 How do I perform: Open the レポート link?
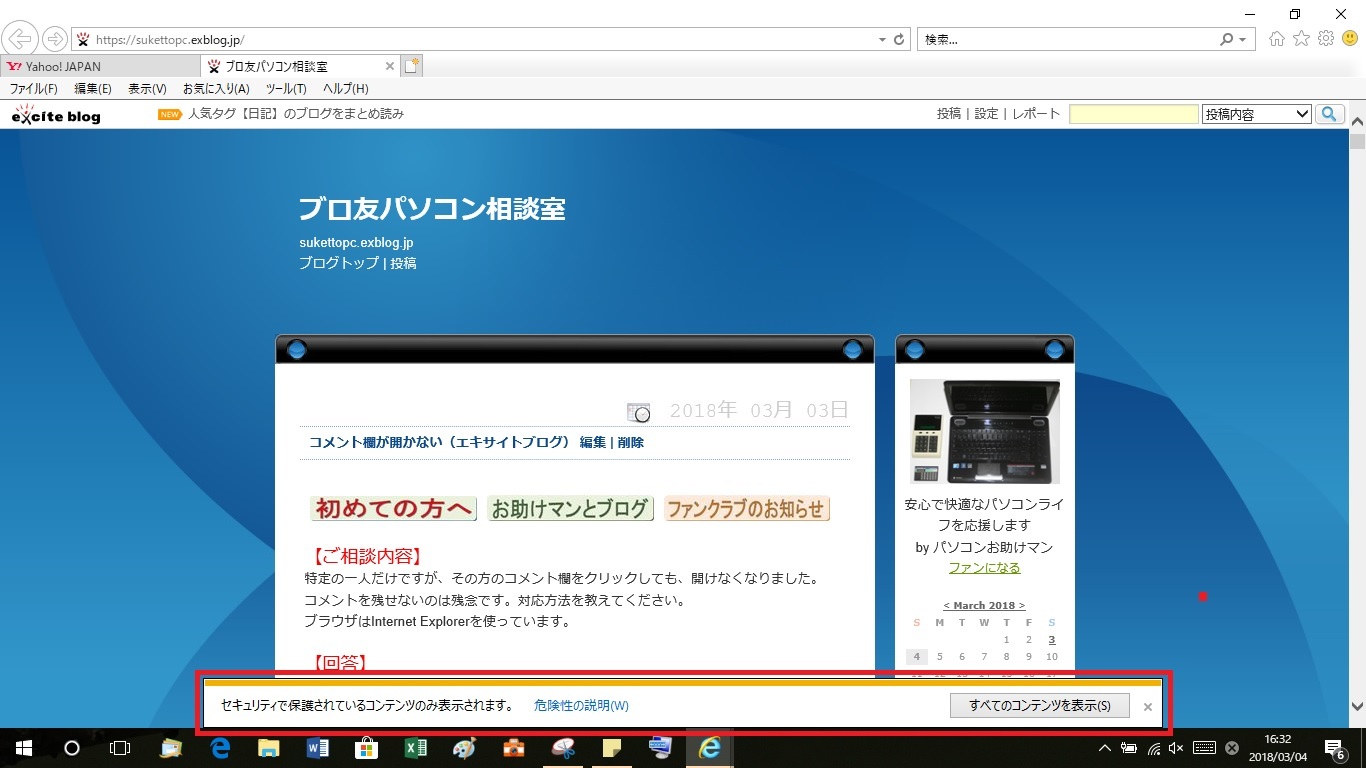[x=1036, y=114]
